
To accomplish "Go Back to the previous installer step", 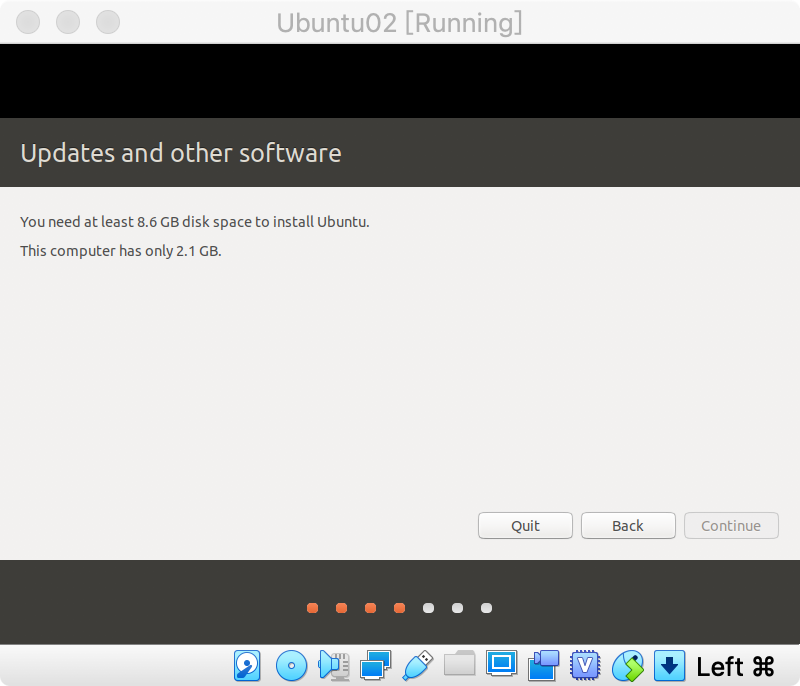I will tap(628, 525).
